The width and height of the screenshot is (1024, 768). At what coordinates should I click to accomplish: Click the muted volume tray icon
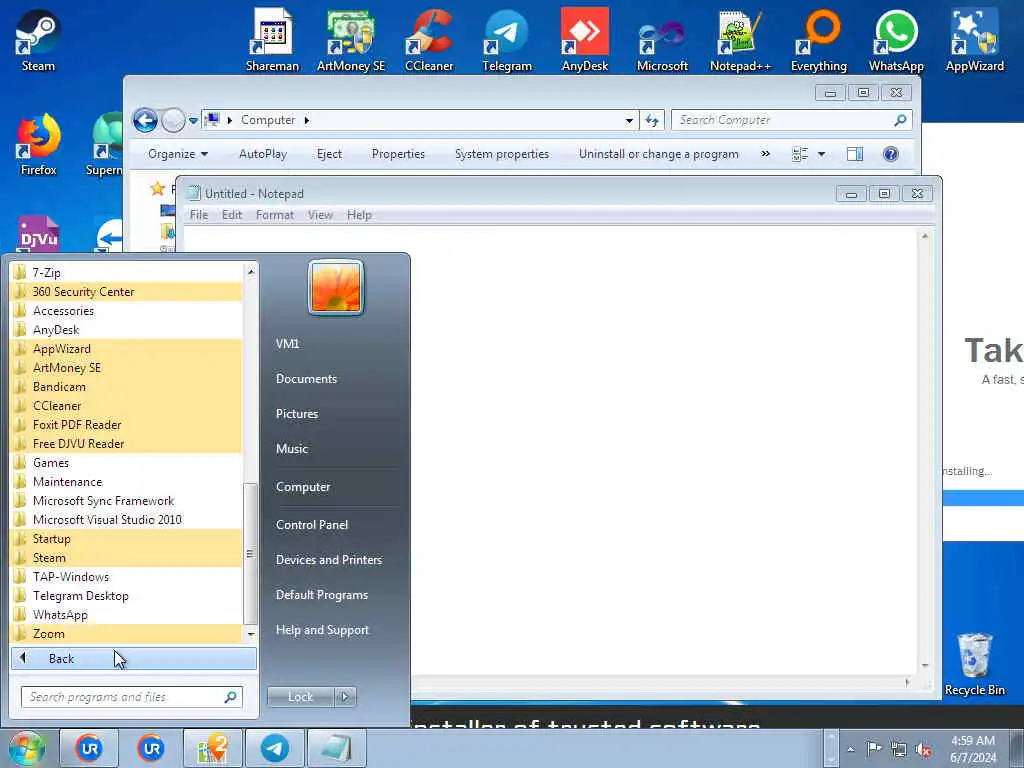click(x=923, y=750)
